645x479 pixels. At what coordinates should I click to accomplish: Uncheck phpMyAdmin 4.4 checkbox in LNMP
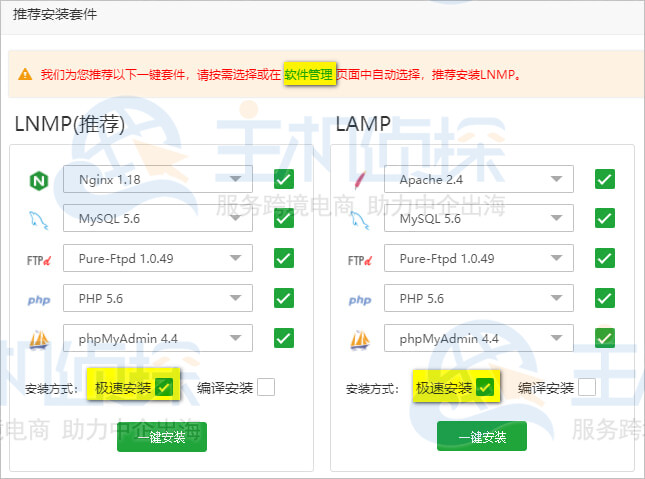tap(284, 338)
